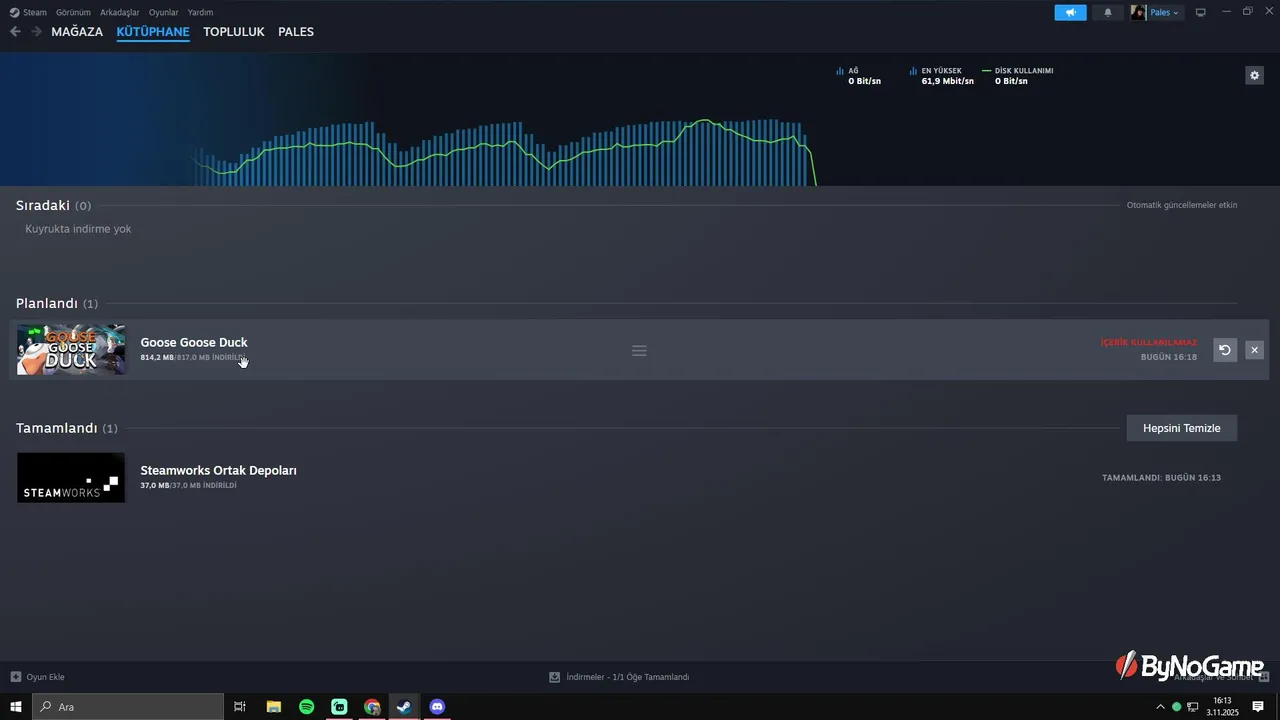Open the Windows Action Center icon
This screenshot has height=720, width=1280.
tap(1258, 707)
